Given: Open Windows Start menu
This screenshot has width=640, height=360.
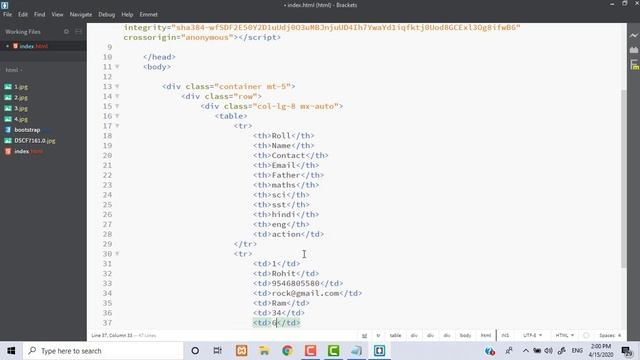Looking at the screenshot, I should point(11,351).
